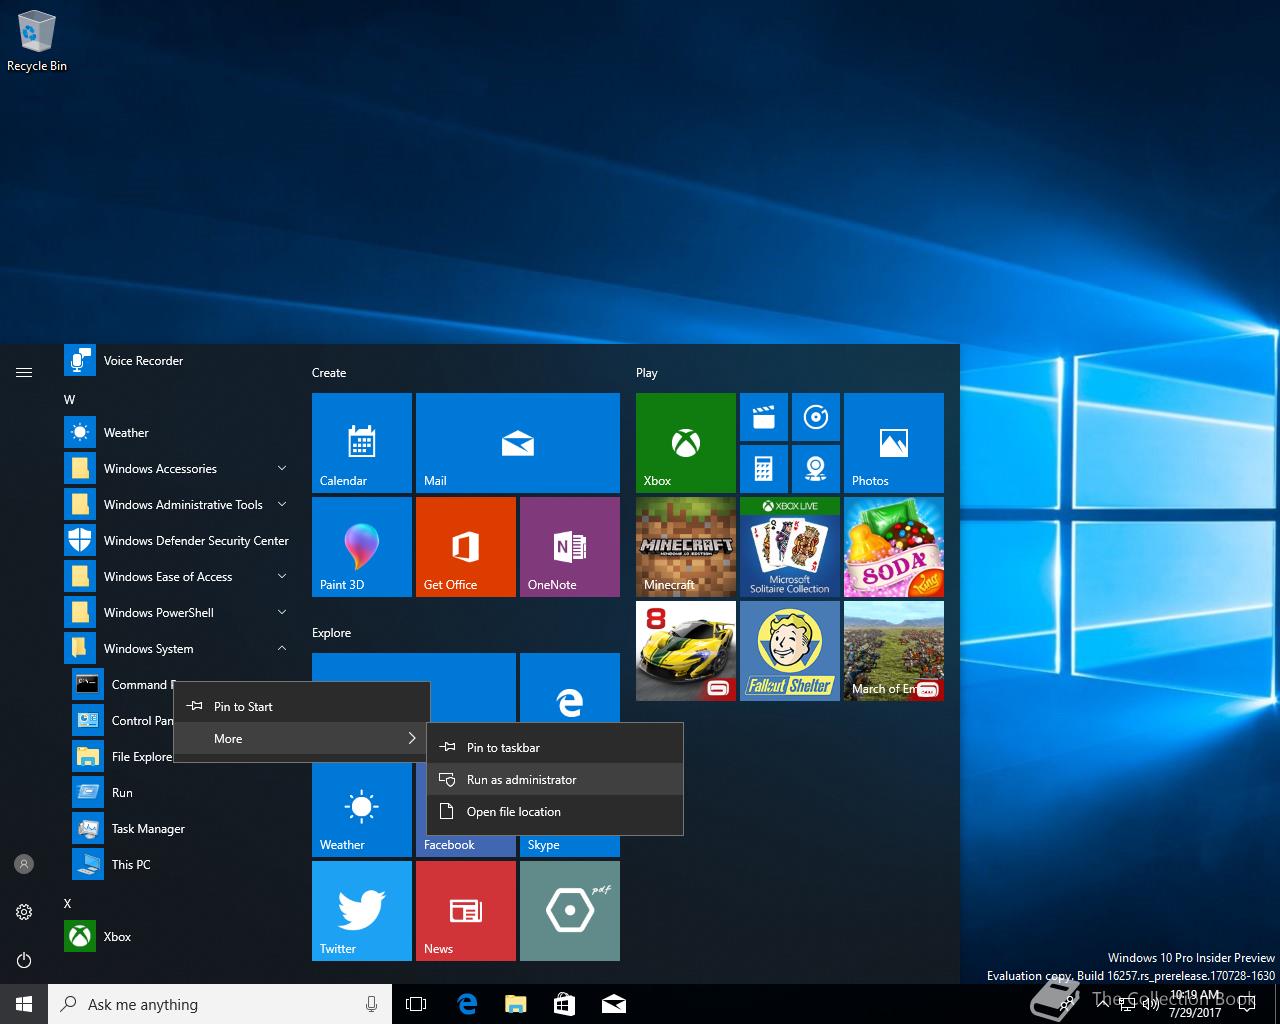Open the March of Empires tile
Viewport: 1280px width, 1024px height.
click(x=894, y=651)
